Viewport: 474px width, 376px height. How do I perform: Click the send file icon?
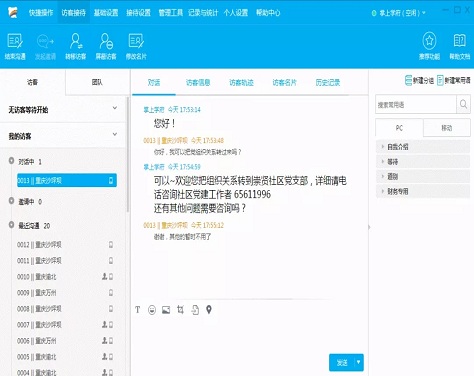tap(195, 310)
